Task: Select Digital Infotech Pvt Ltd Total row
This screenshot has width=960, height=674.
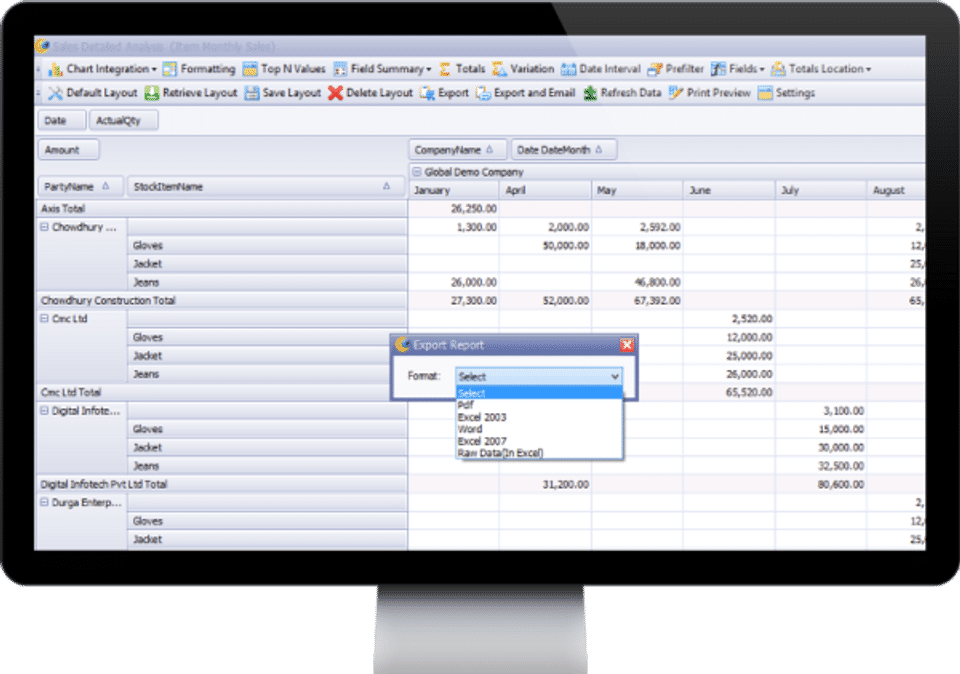Action: pos(222,484)
